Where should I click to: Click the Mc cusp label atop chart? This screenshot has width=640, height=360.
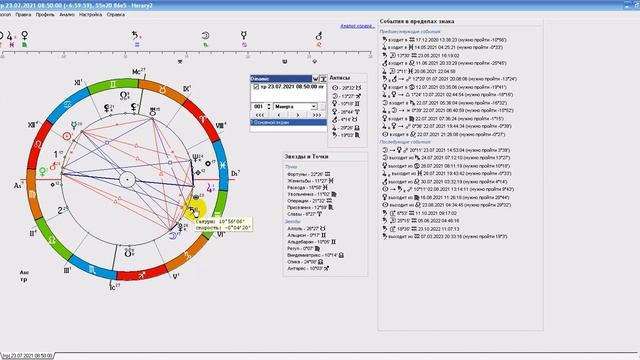[x=138, y=72]
